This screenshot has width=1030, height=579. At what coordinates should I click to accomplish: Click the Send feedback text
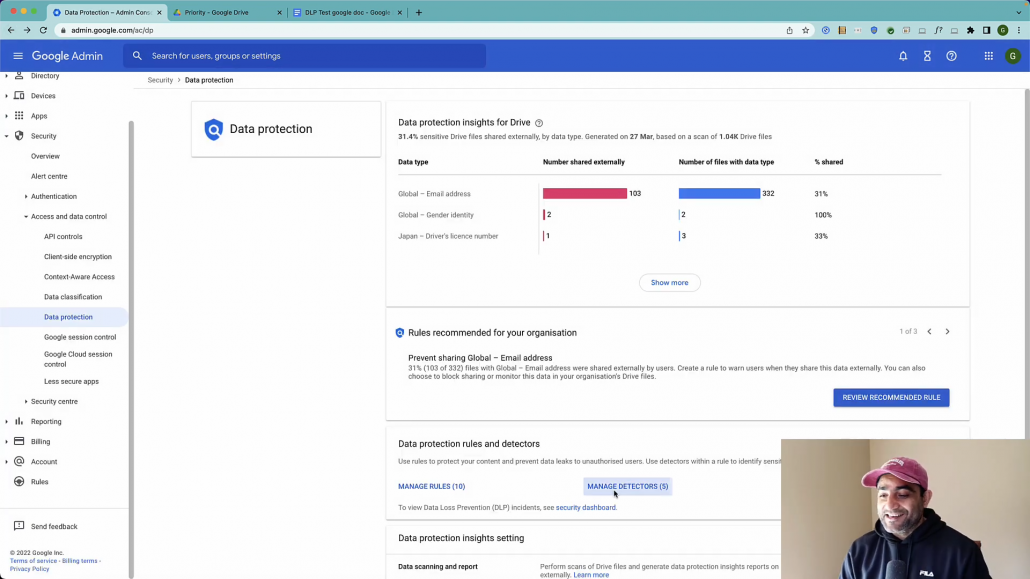coord(54,526)
